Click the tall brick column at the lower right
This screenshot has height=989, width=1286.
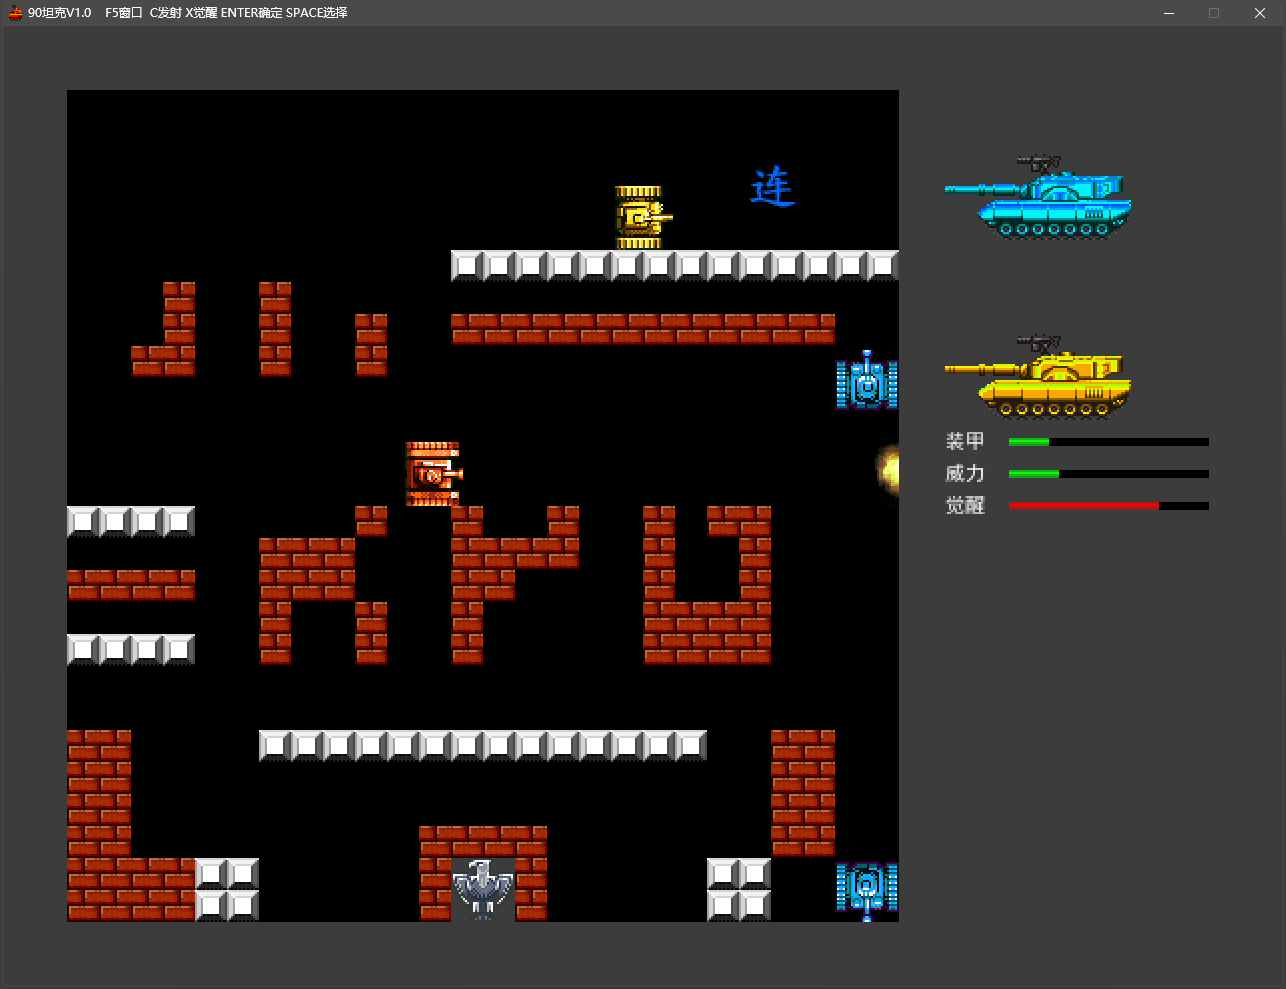coord(803,793)
